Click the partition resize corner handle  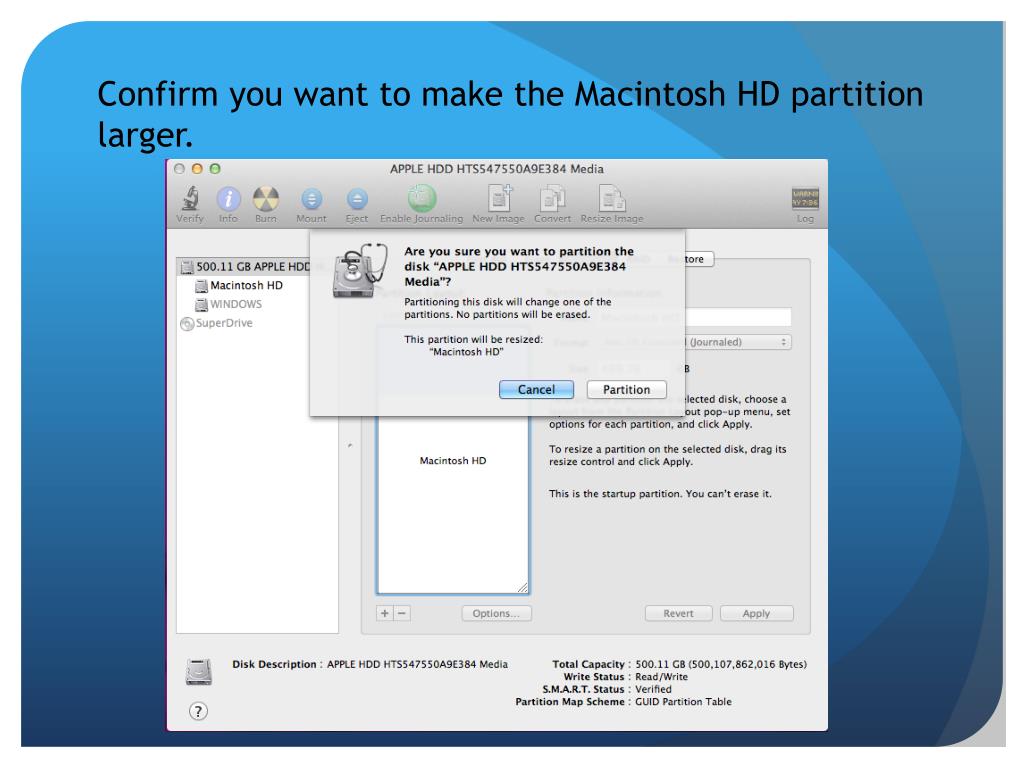point(522,588)
